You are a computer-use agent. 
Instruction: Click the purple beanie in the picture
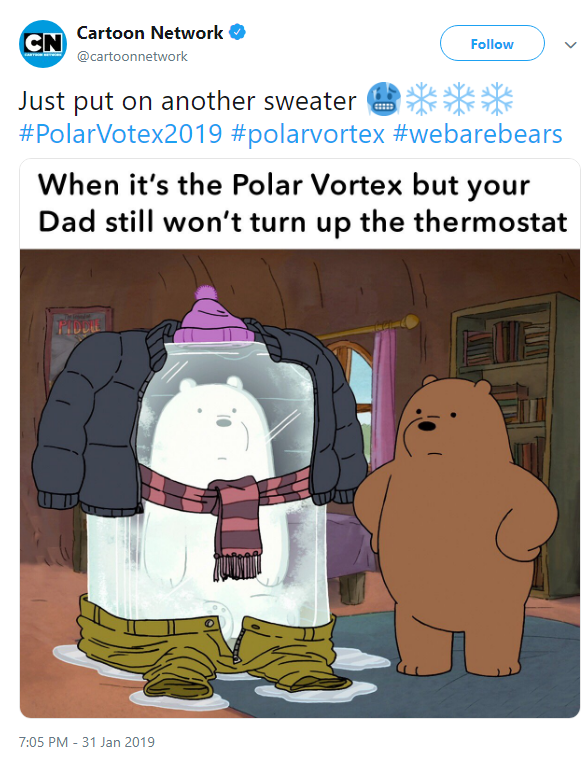coord(213,315)
